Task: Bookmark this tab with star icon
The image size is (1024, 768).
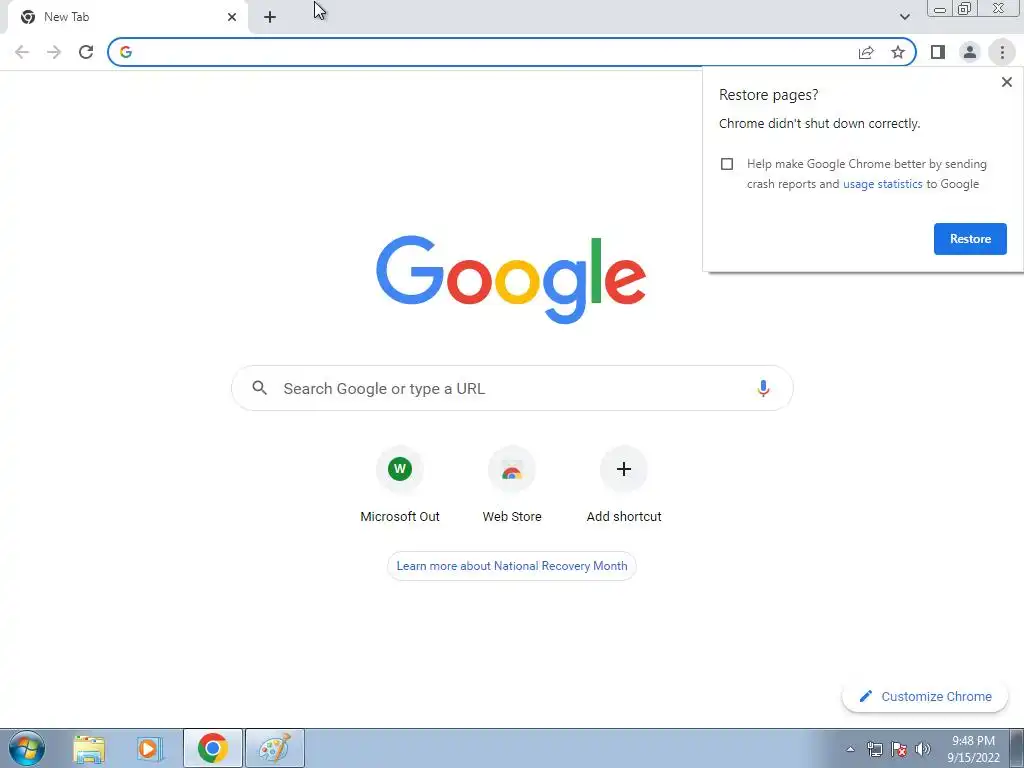Action: [x=898, y=52]
